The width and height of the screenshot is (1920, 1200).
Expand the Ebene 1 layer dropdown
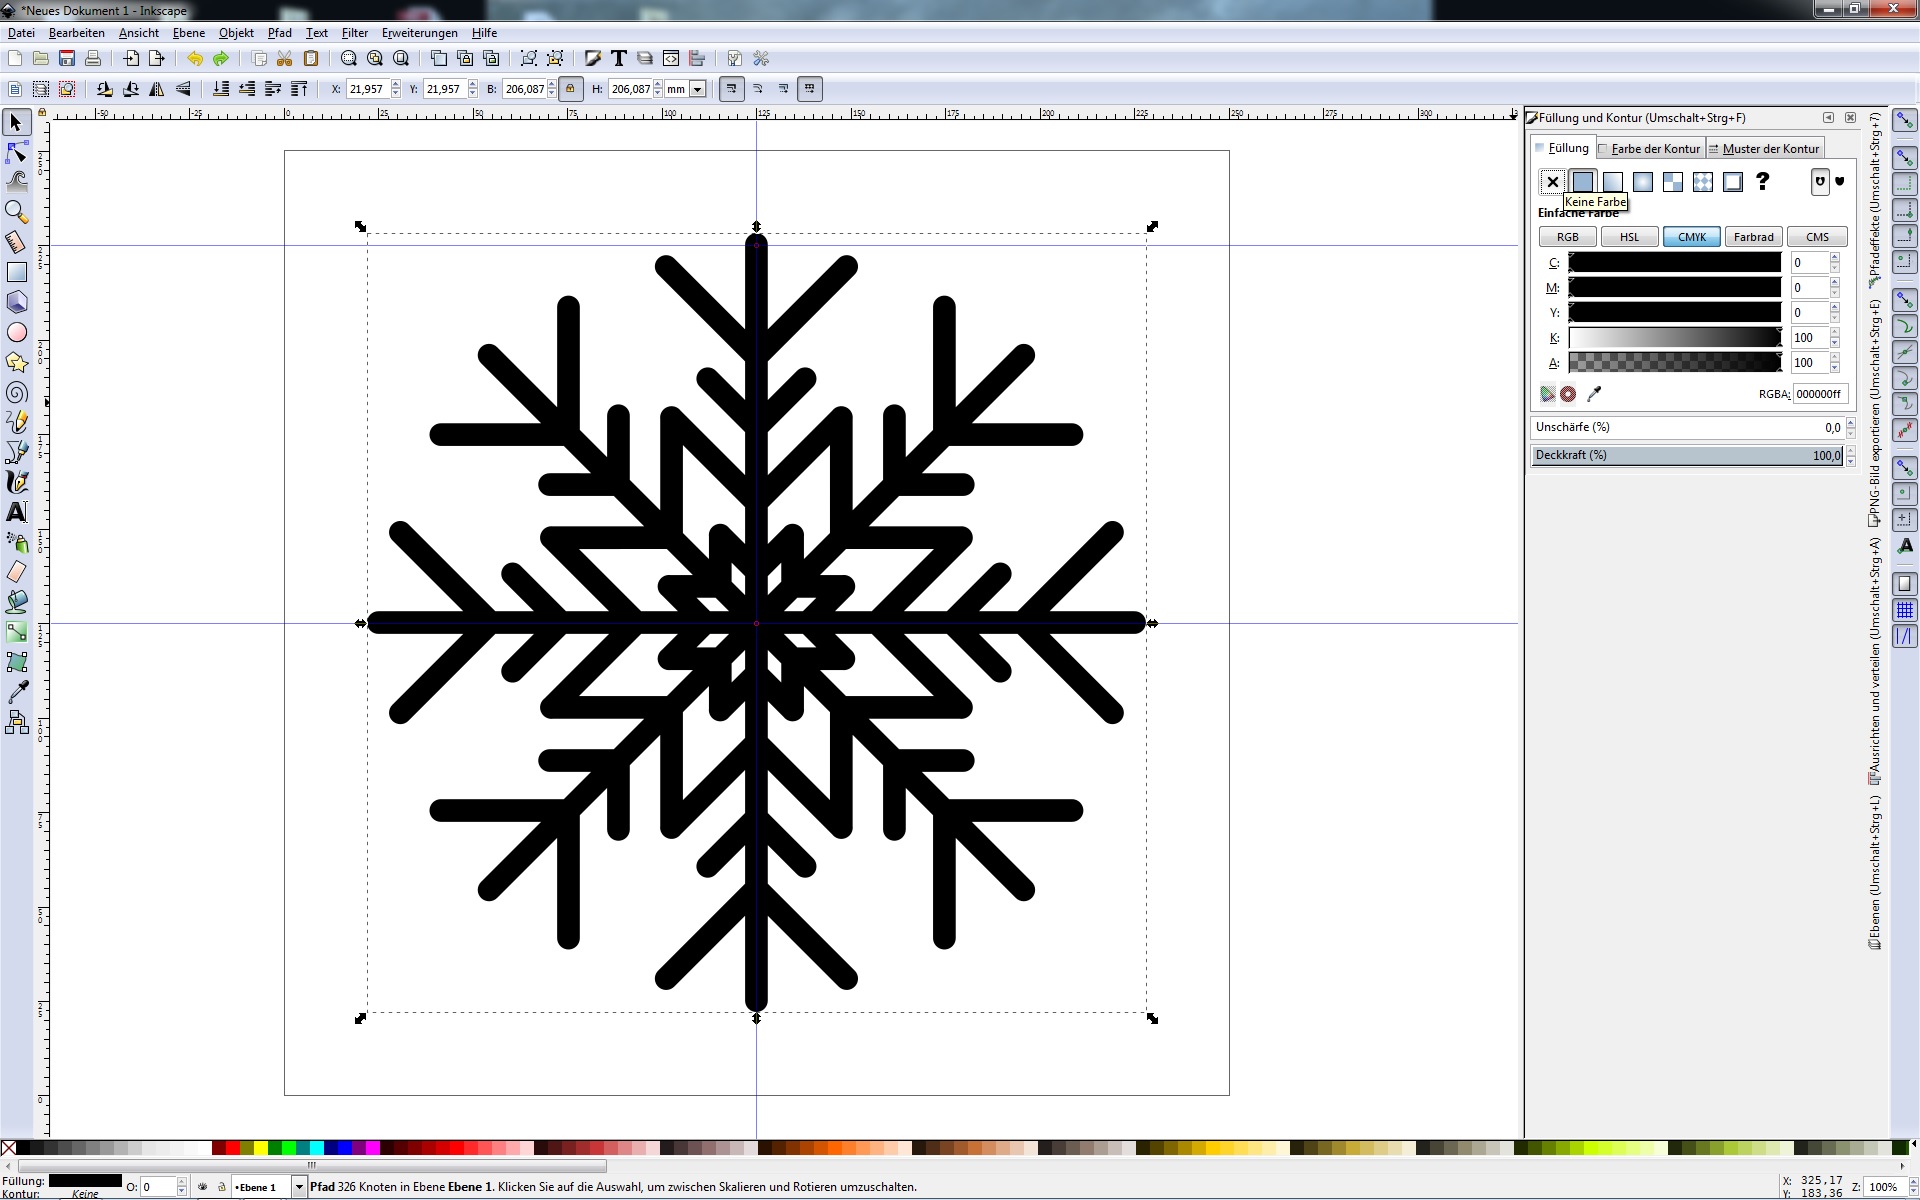click(x=298, y=1187)
